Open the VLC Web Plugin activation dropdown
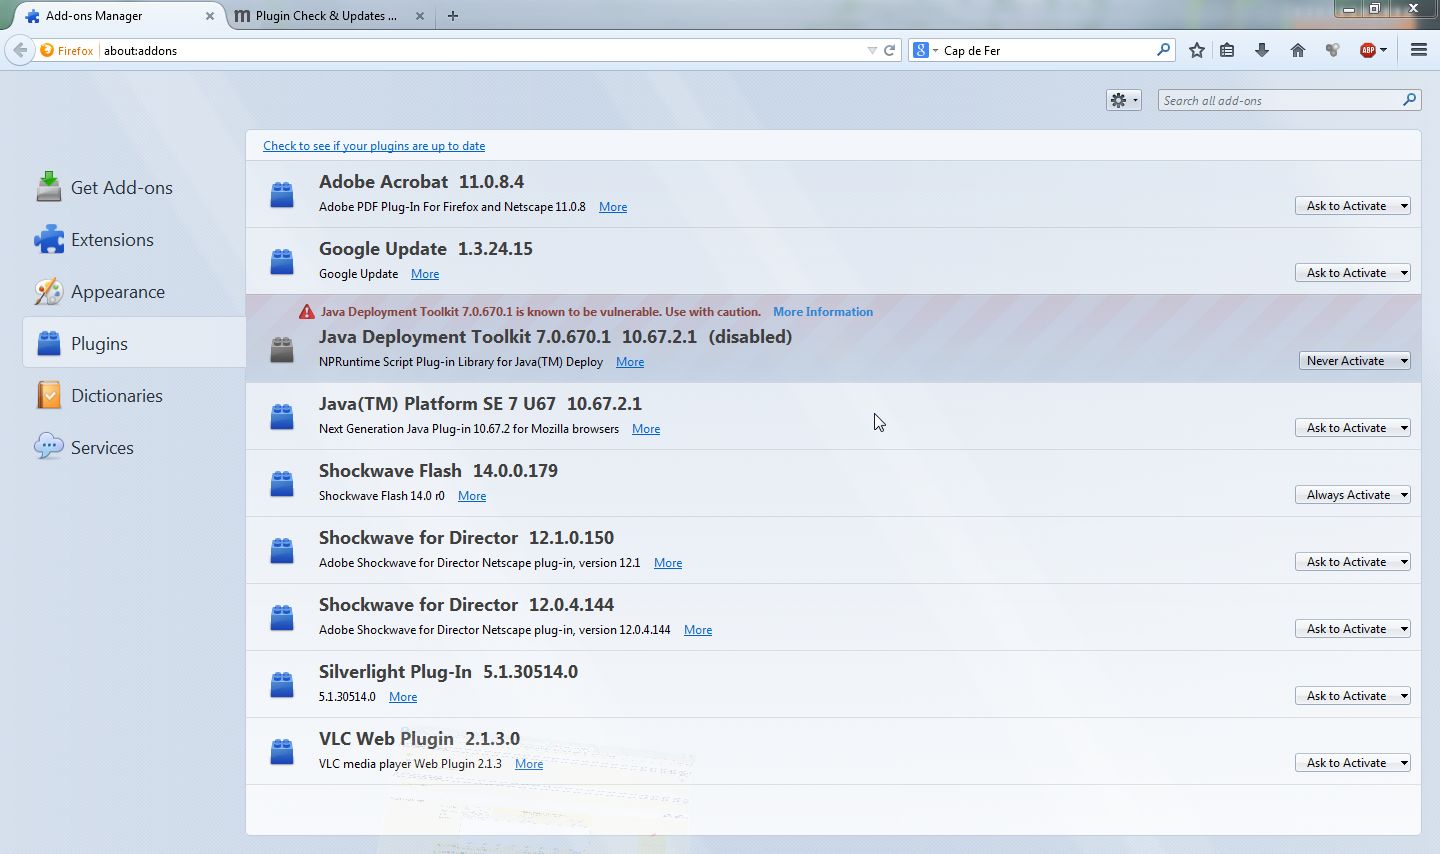This screenshot has width=1440, height=854. (x=1352, y=762)
